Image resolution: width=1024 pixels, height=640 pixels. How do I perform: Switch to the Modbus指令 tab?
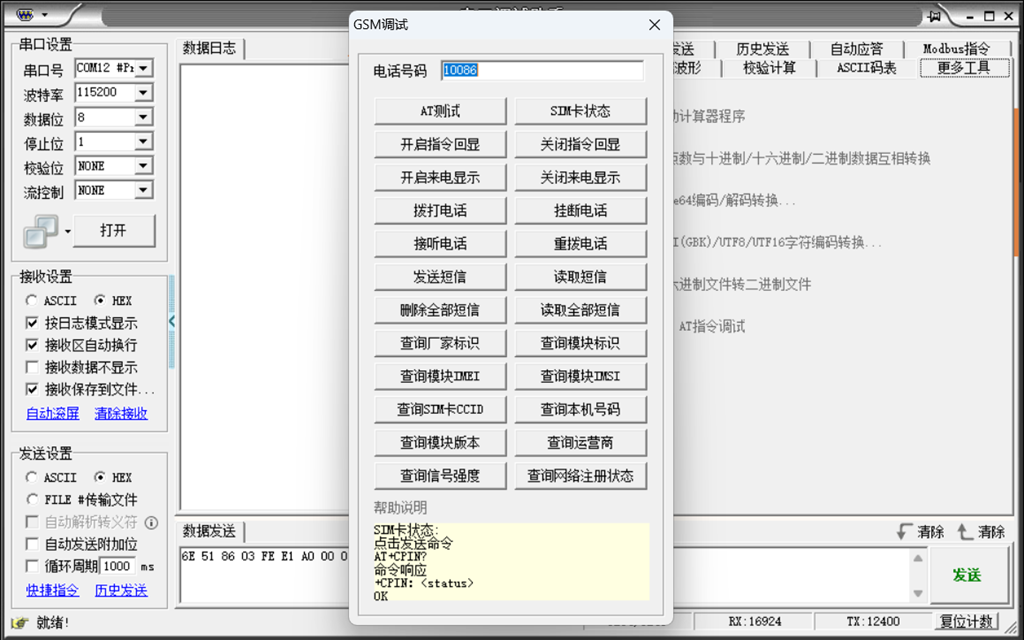tap(955, 49)
